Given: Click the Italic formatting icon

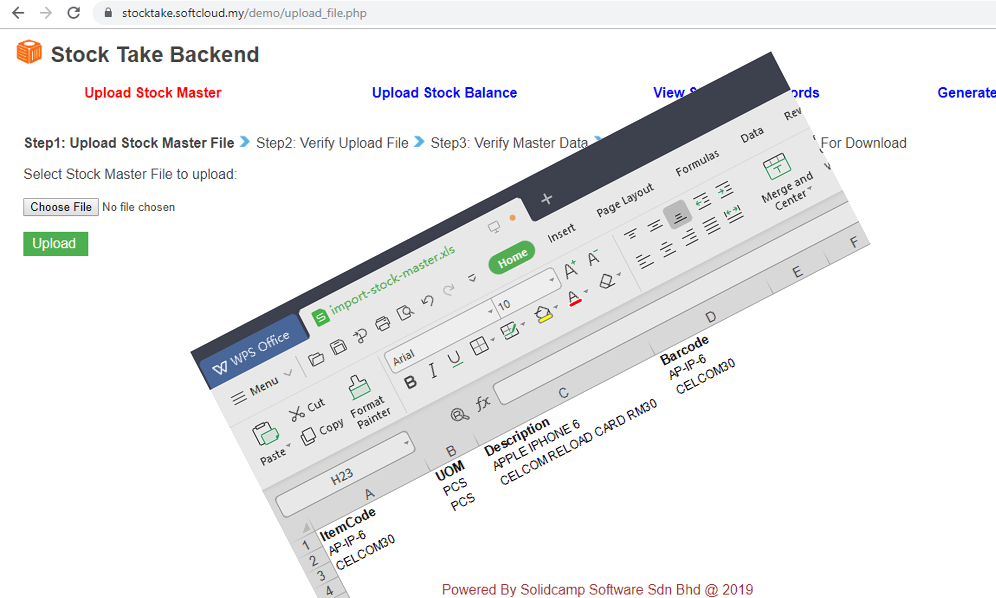Looking at the screenshot, I should tap(433, 371).
